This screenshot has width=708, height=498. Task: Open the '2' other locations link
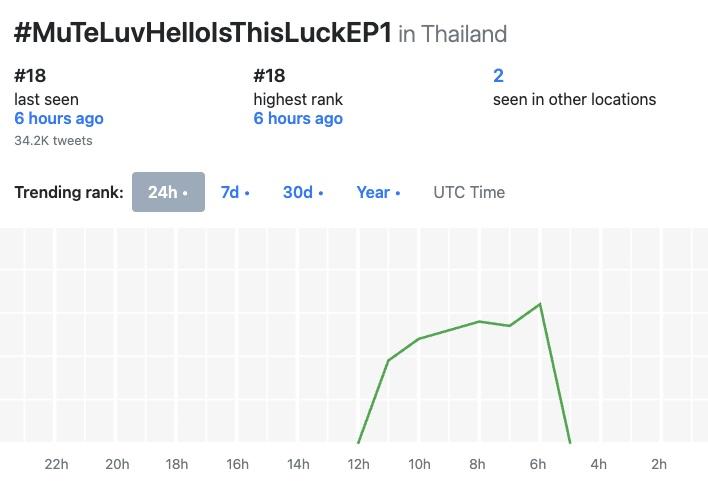pos(498,75)
